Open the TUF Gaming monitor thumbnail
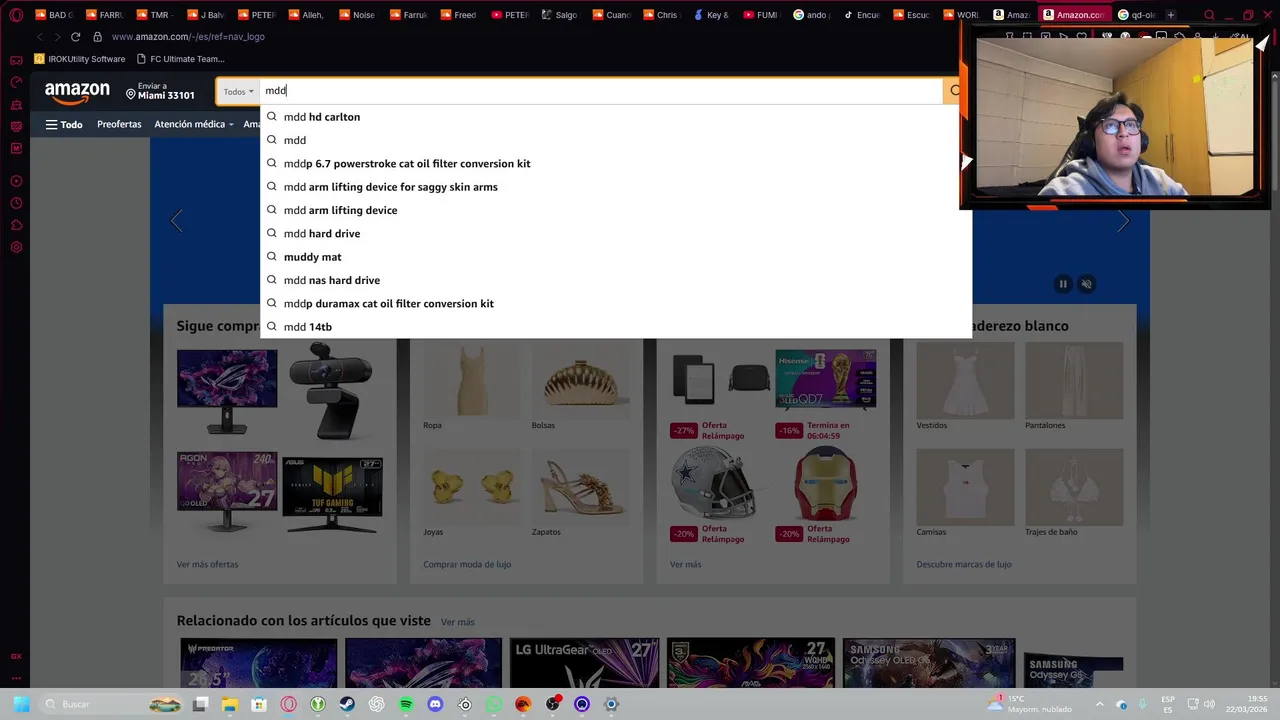This screenshot has width=1280, height=720. (x=332, y=494)
